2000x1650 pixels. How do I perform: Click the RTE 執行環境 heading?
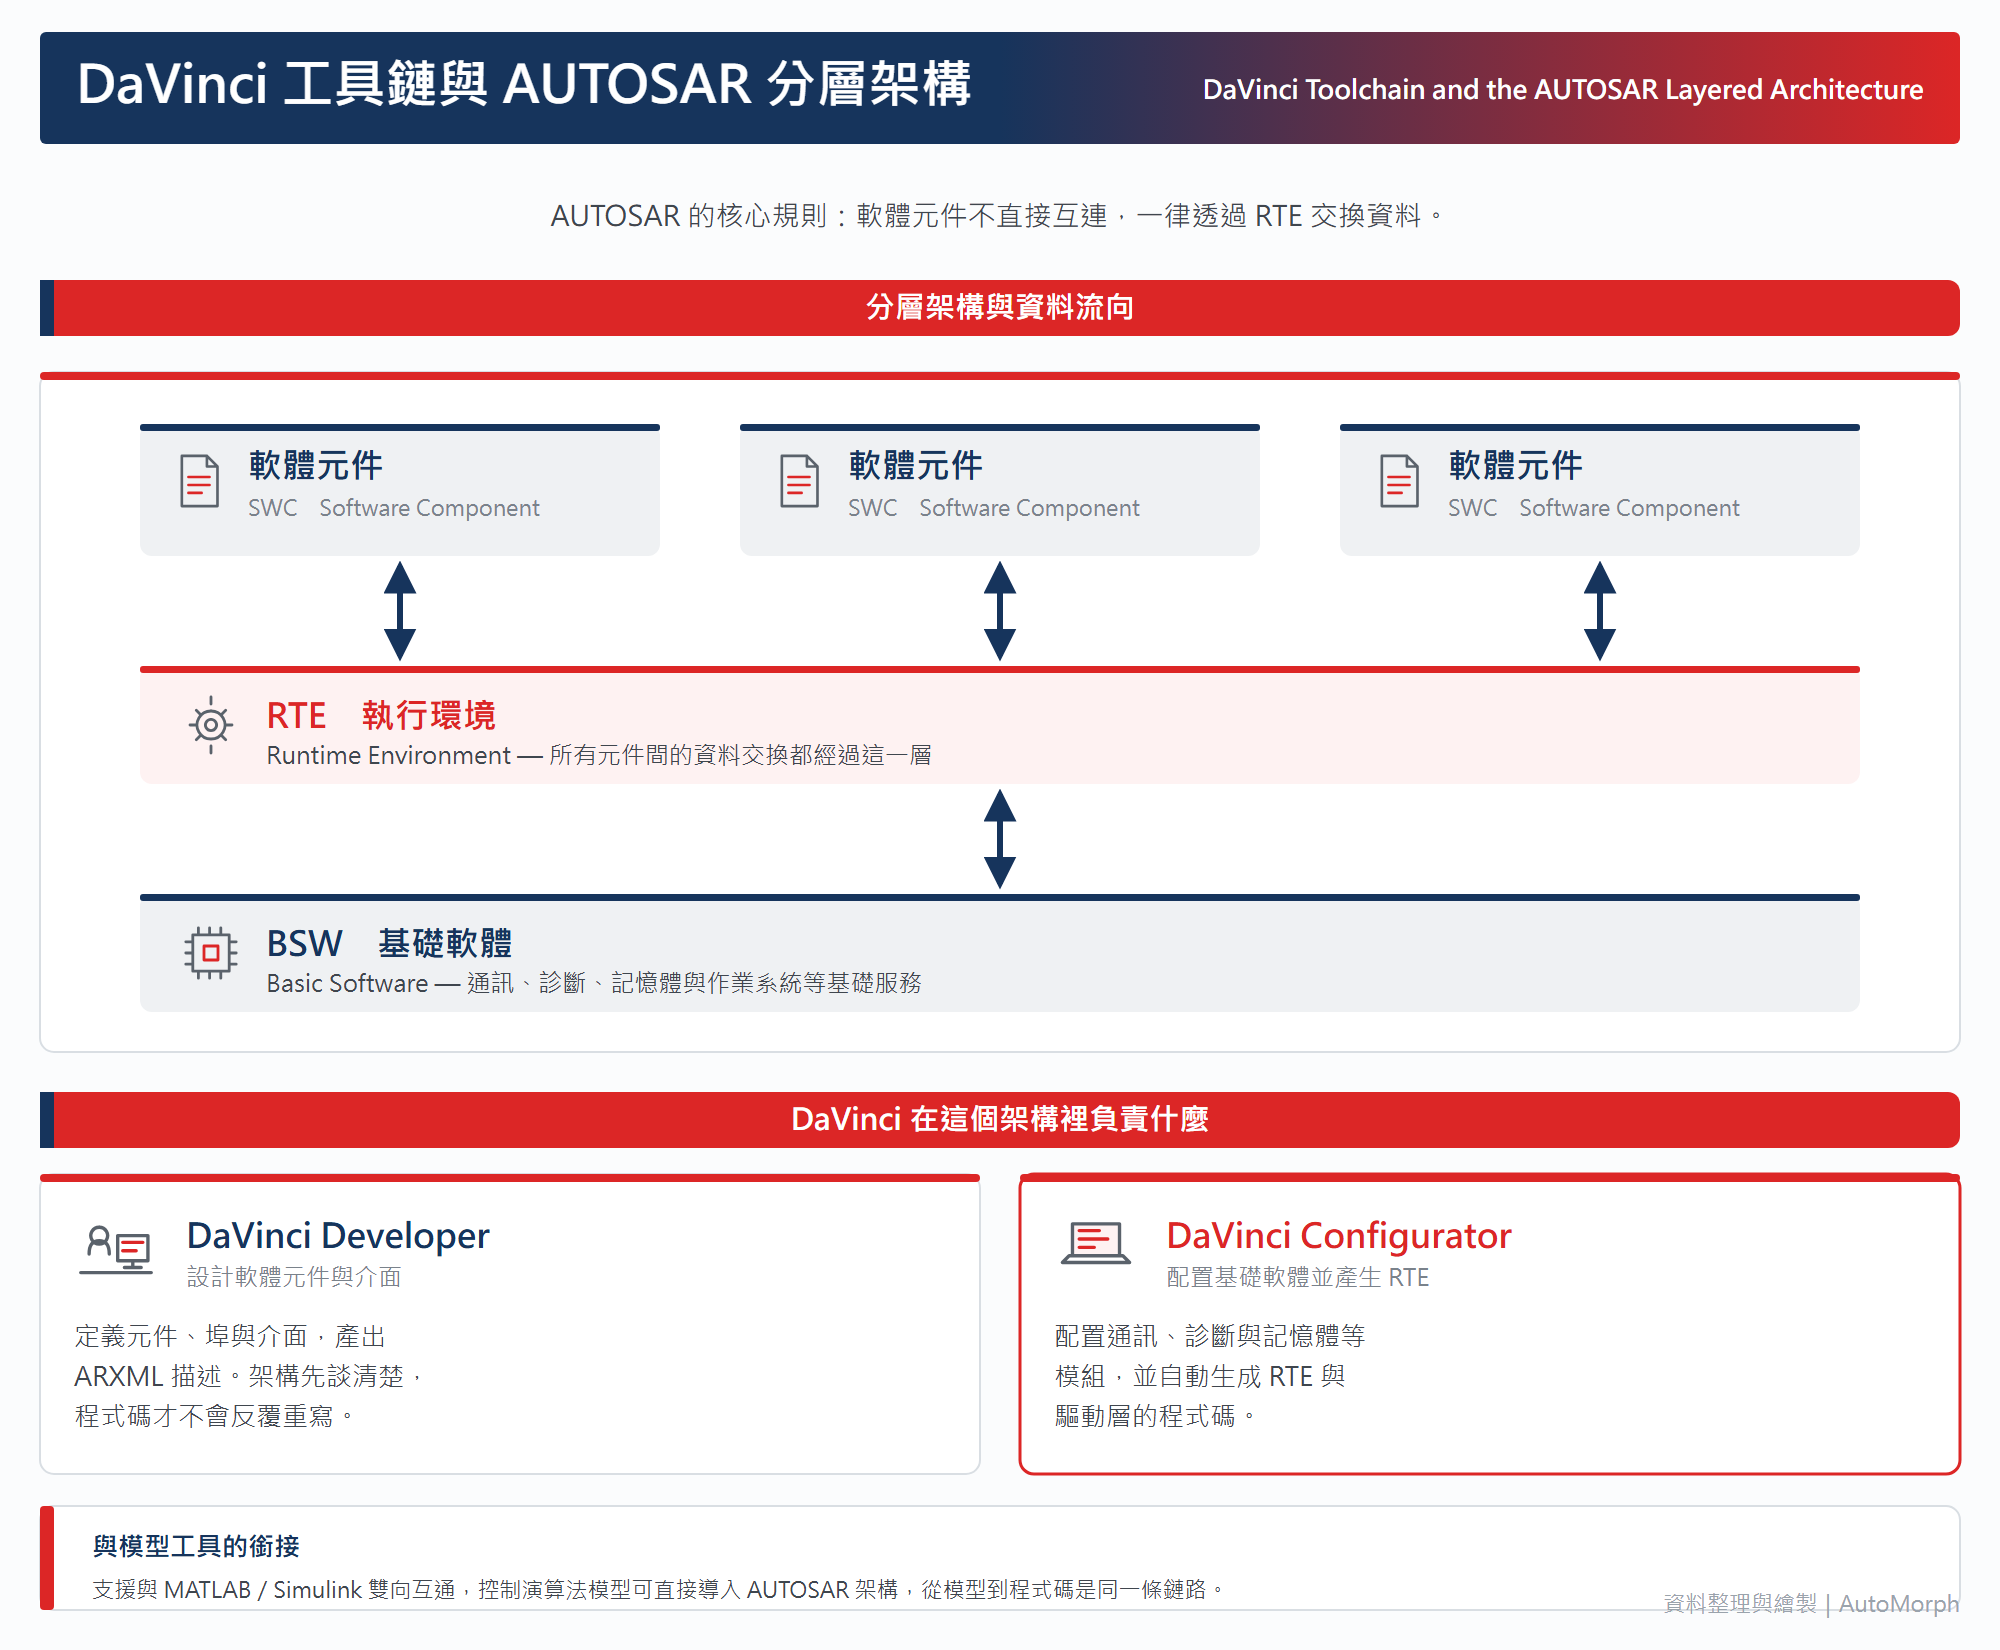tap(381, 716)
